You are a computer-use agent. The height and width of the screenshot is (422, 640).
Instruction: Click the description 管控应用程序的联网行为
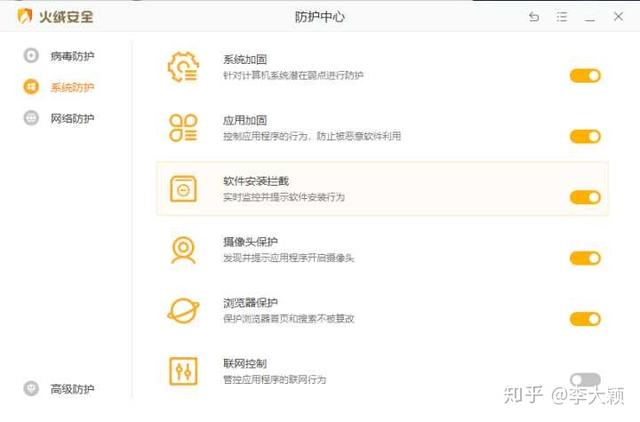pyautogui.click(x=274, y=380)
